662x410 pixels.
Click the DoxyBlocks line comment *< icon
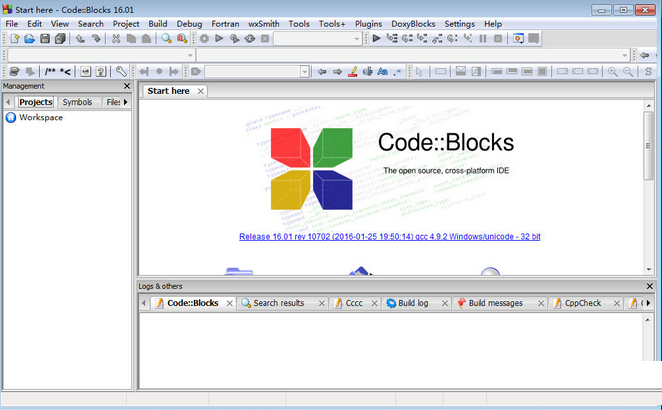coord(65,71)
